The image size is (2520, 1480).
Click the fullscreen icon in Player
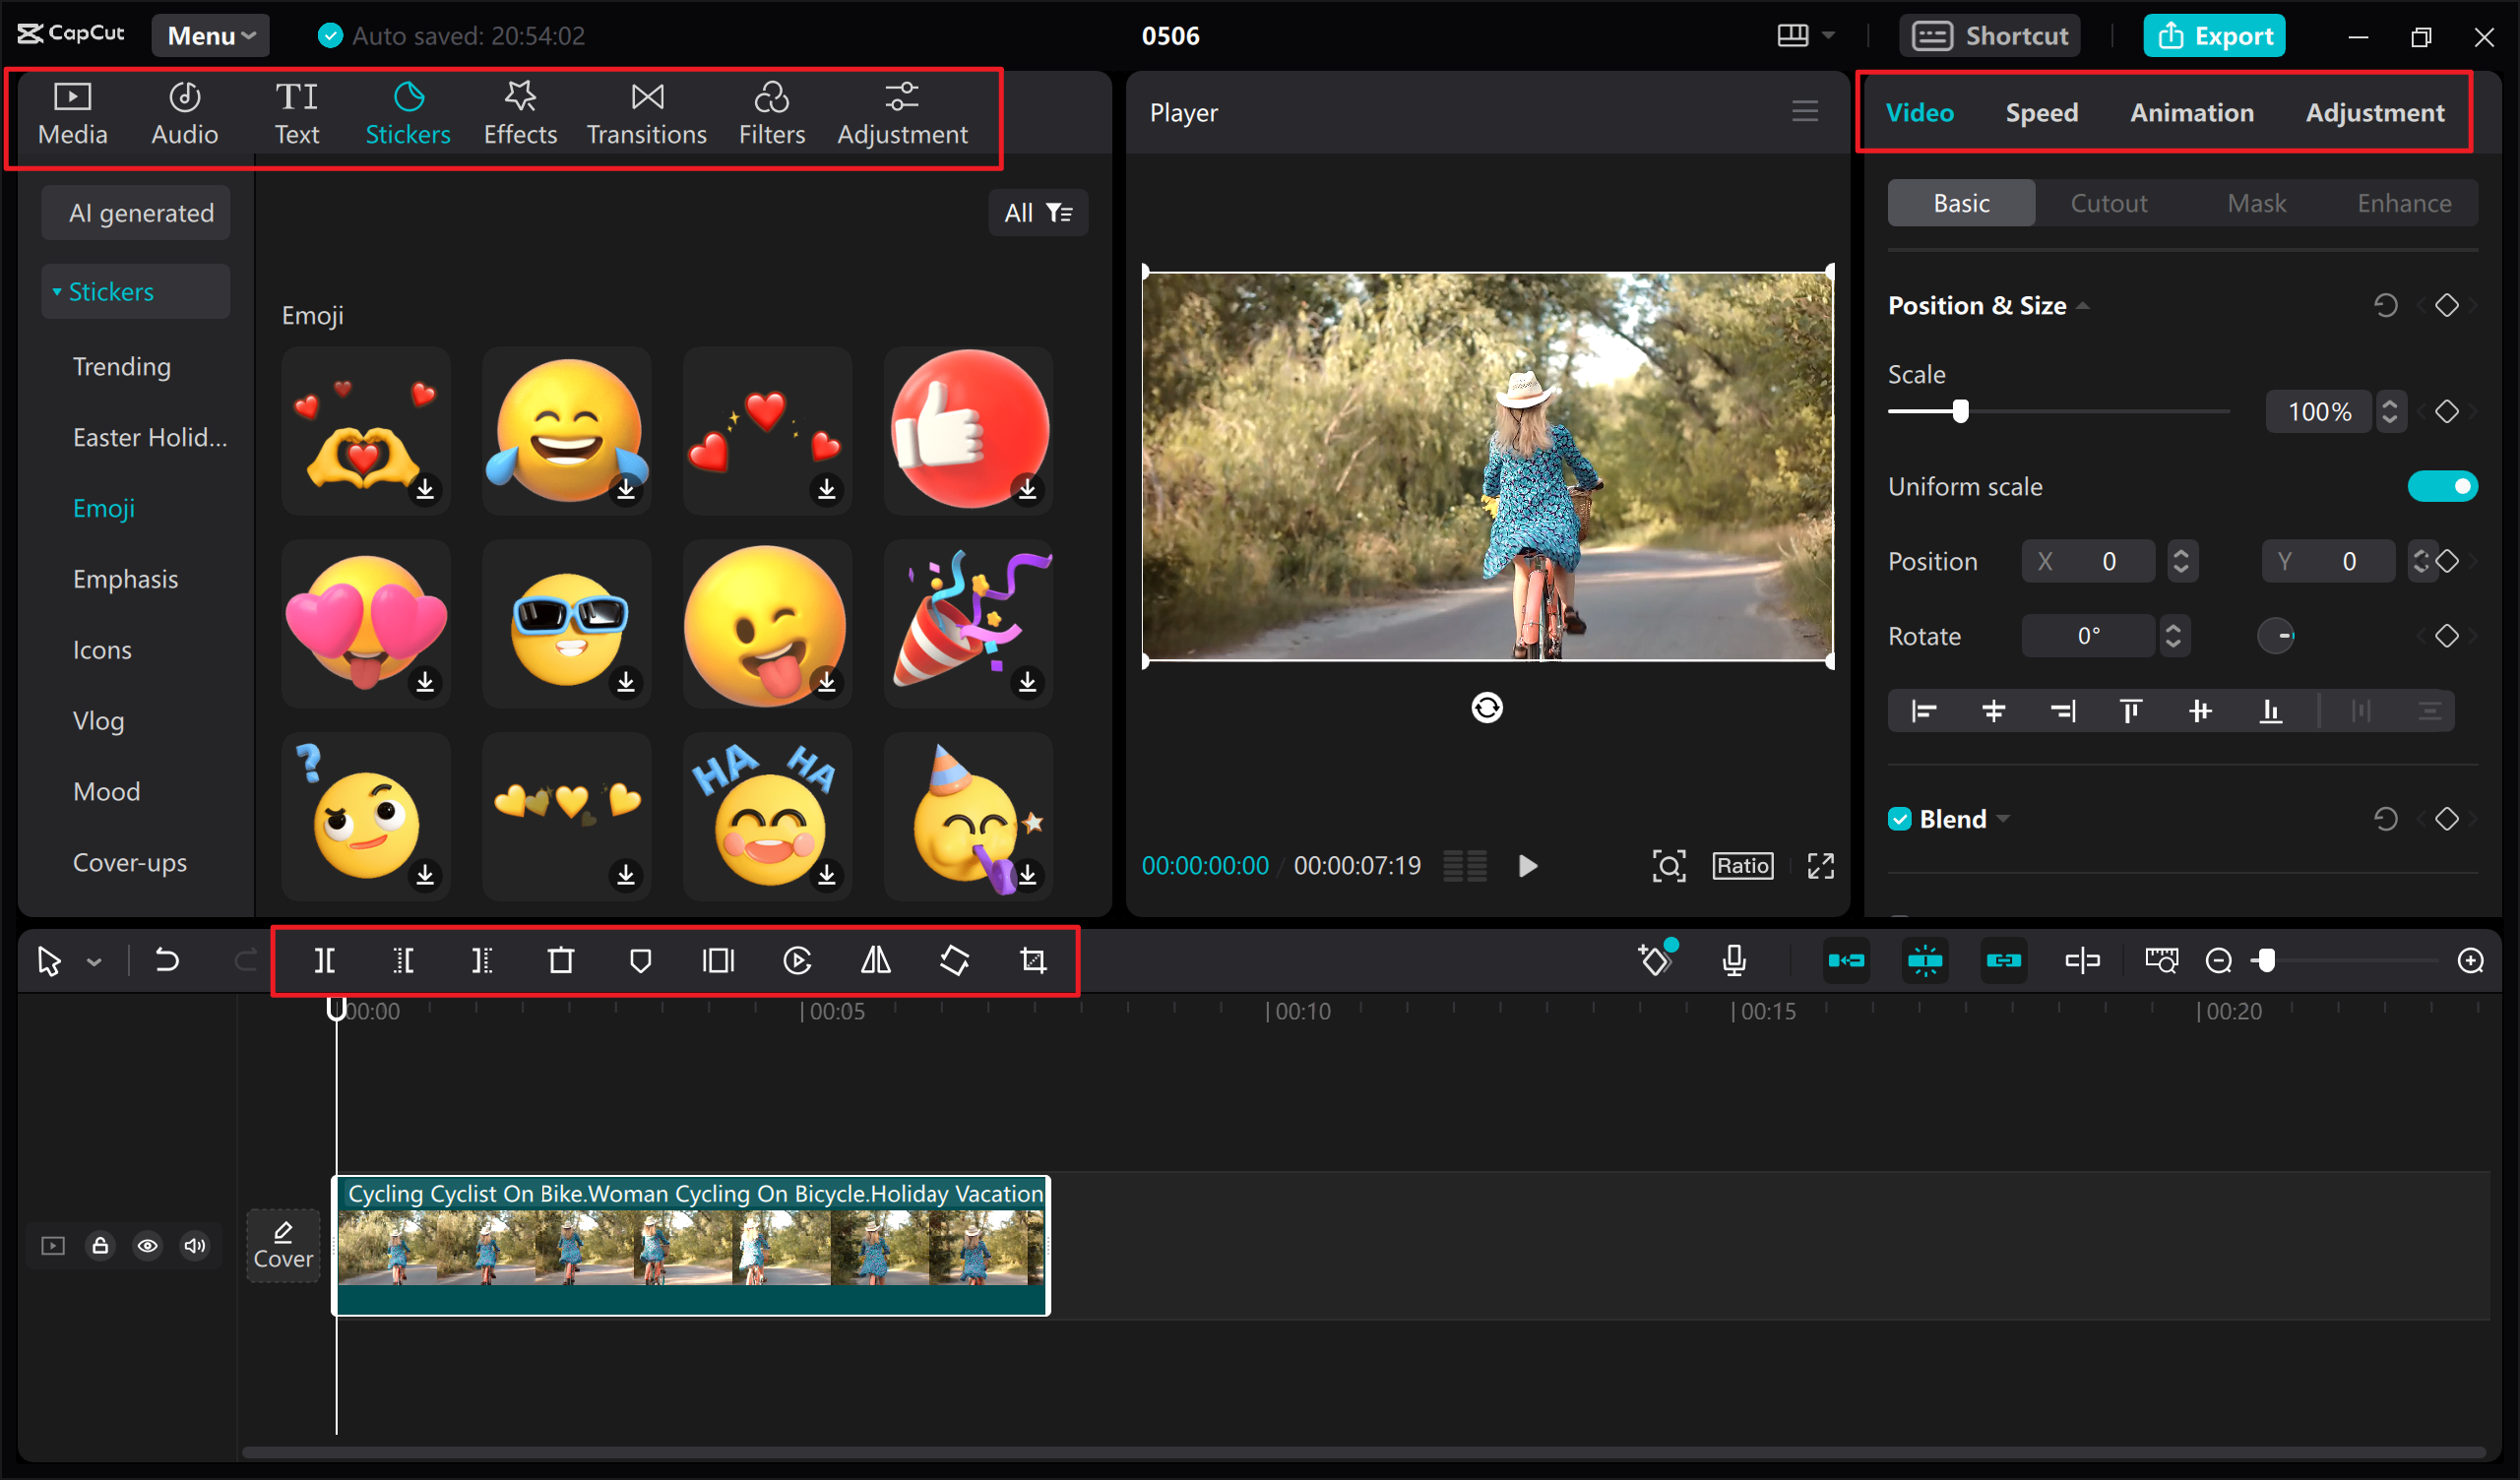pos(1820,866)
